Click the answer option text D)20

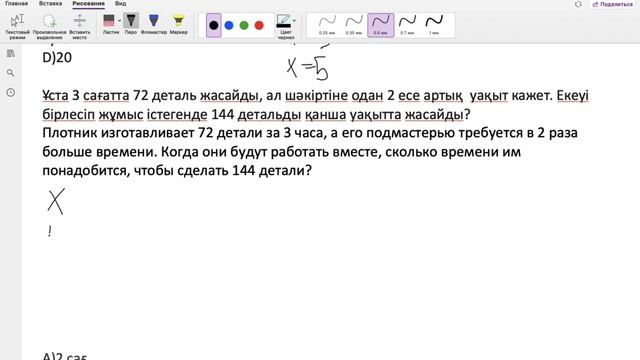(x=57, y=58)
